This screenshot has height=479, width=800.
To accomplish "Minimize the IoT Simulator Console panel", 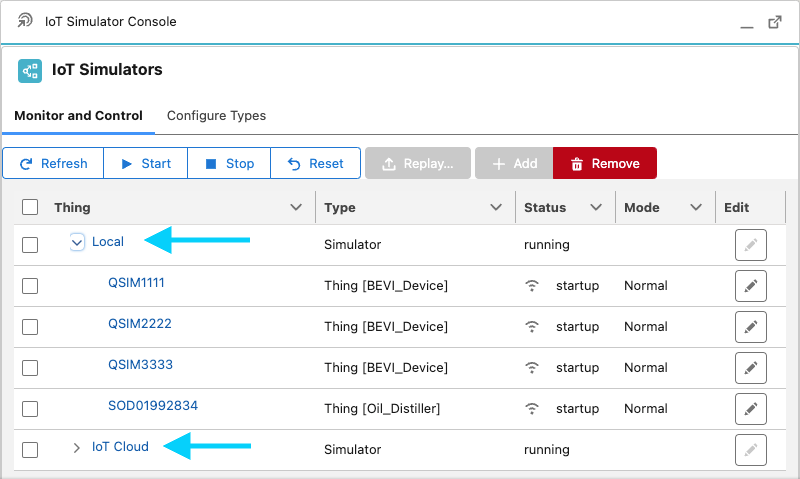I will click(x=746, y=27).
